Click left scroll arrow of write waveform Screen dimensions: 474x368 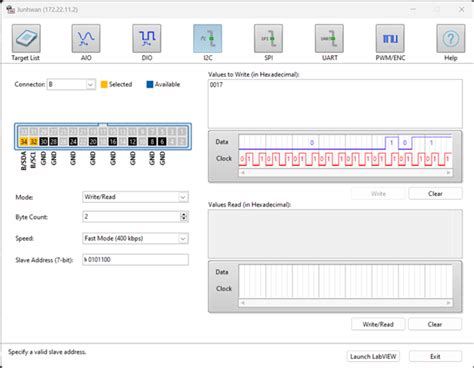(243, 173)
